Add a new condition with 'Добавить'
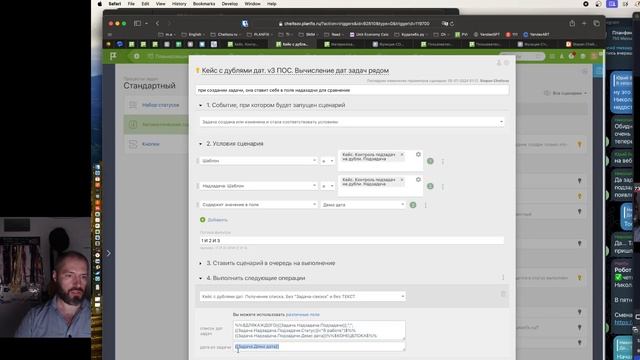 (x=213, y=220)
